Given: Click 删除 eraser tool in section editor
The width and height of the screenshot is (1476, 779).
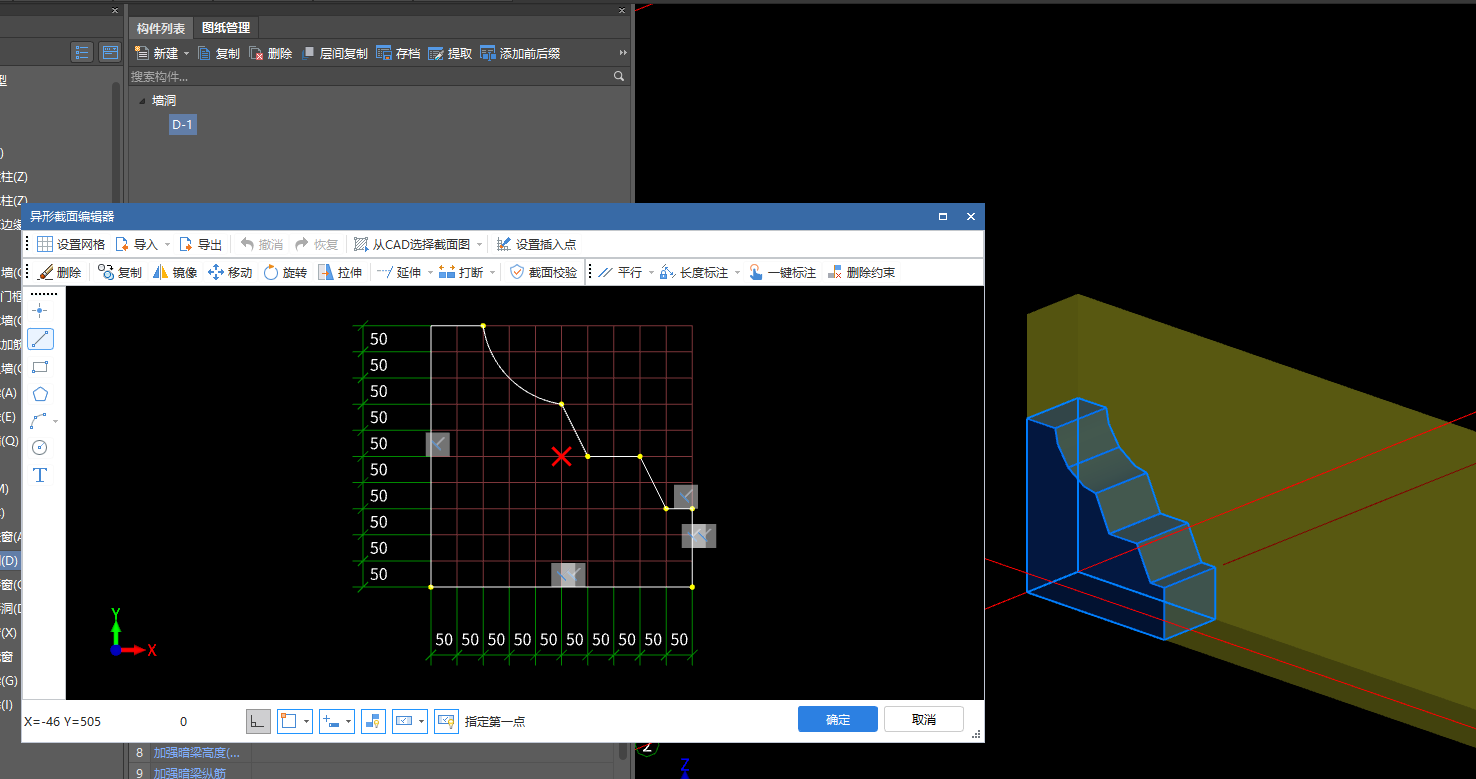Looking at the screenshot, I should [60, 272].
